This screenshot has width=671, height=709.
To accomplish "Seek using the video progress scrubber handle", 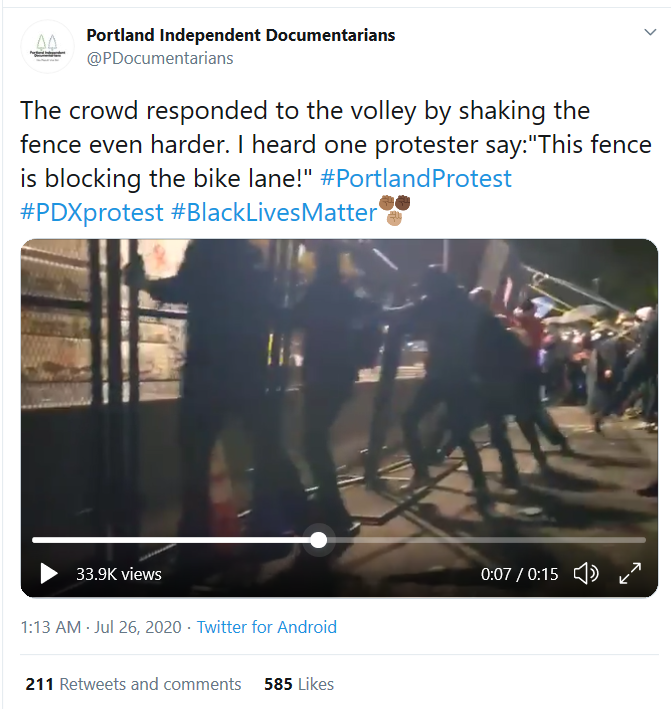I will coord(318,540).
